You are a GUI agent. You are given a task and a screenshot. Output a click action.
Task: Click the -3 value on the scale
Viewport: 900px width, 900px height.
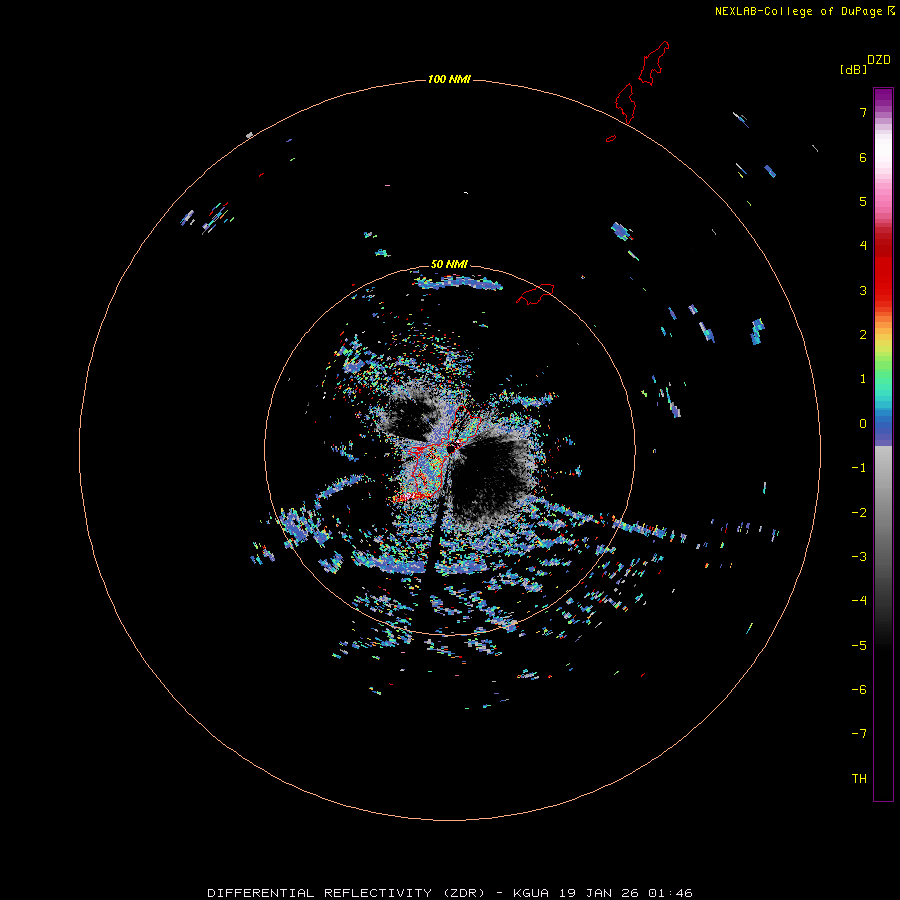point(859,557)
